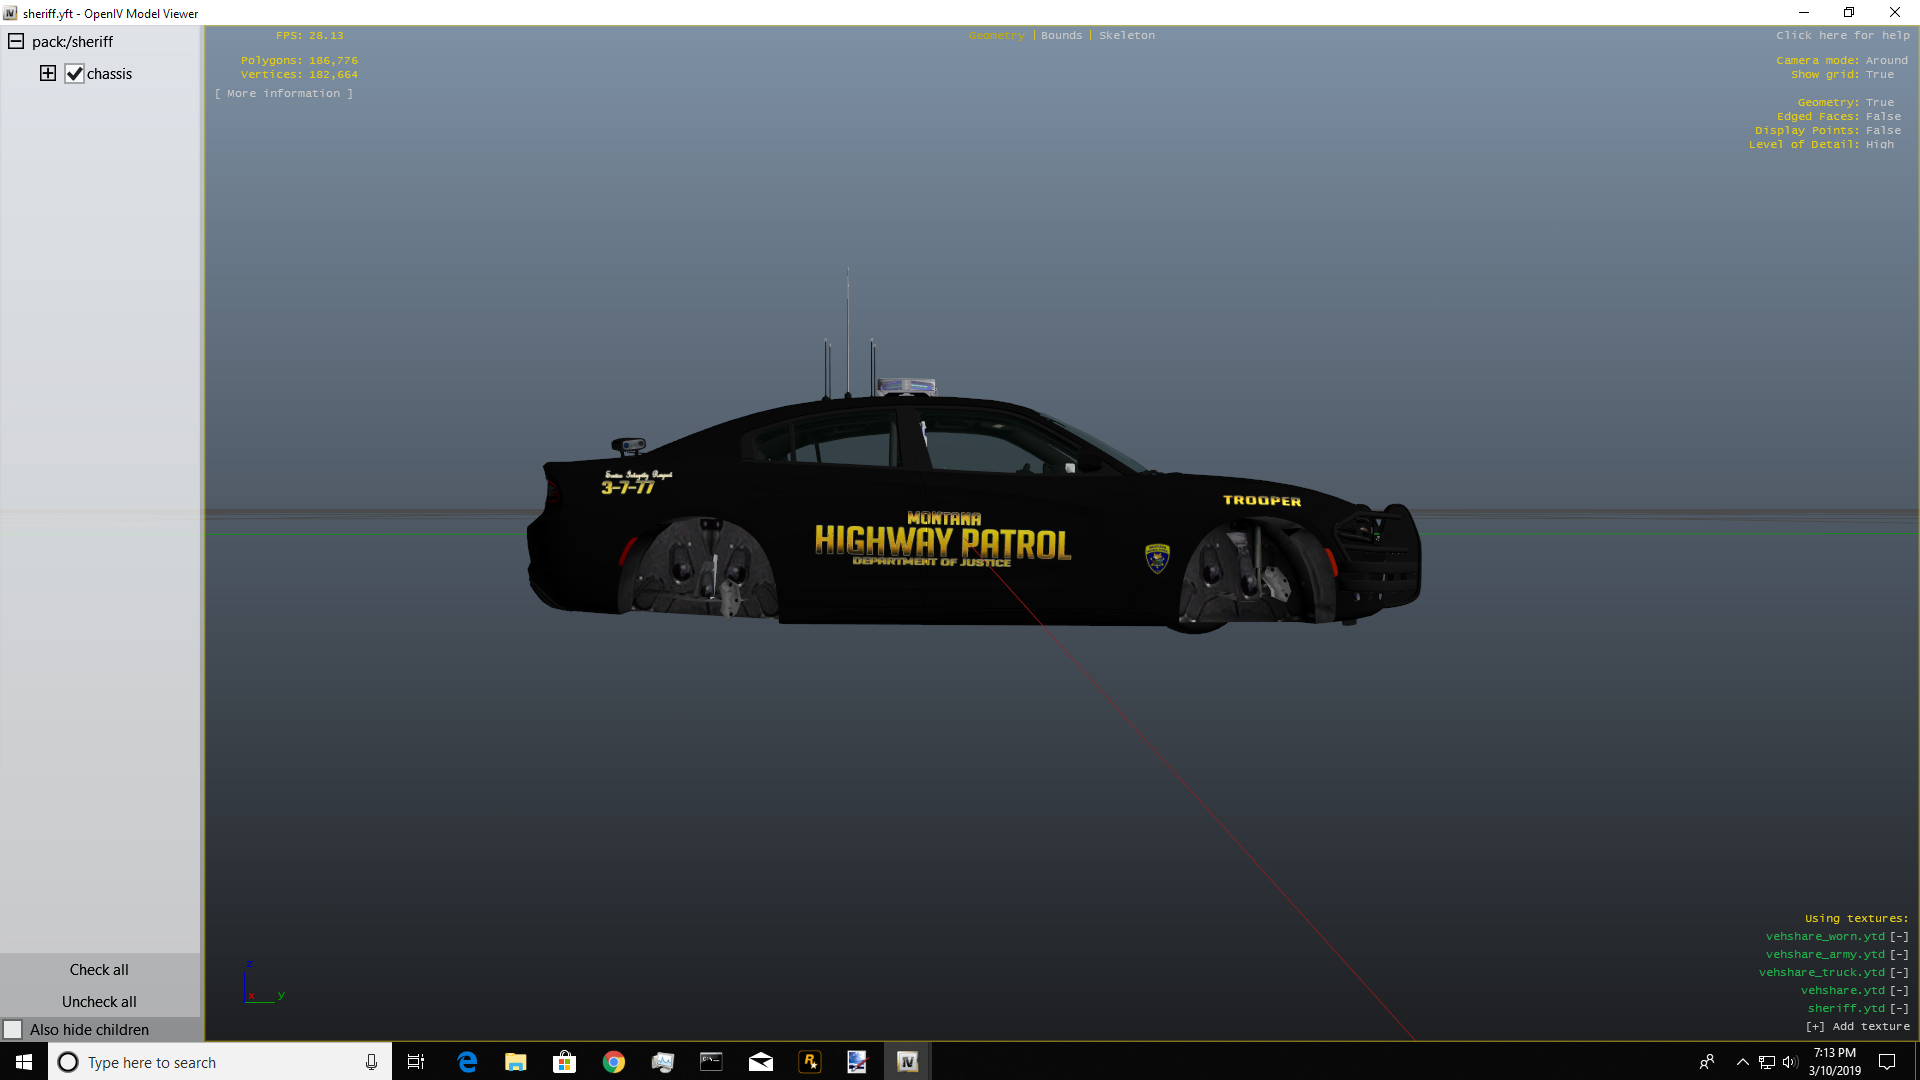Switch to Bounds view tab
1920x1080 pixels.
[x=1061, y=35]
